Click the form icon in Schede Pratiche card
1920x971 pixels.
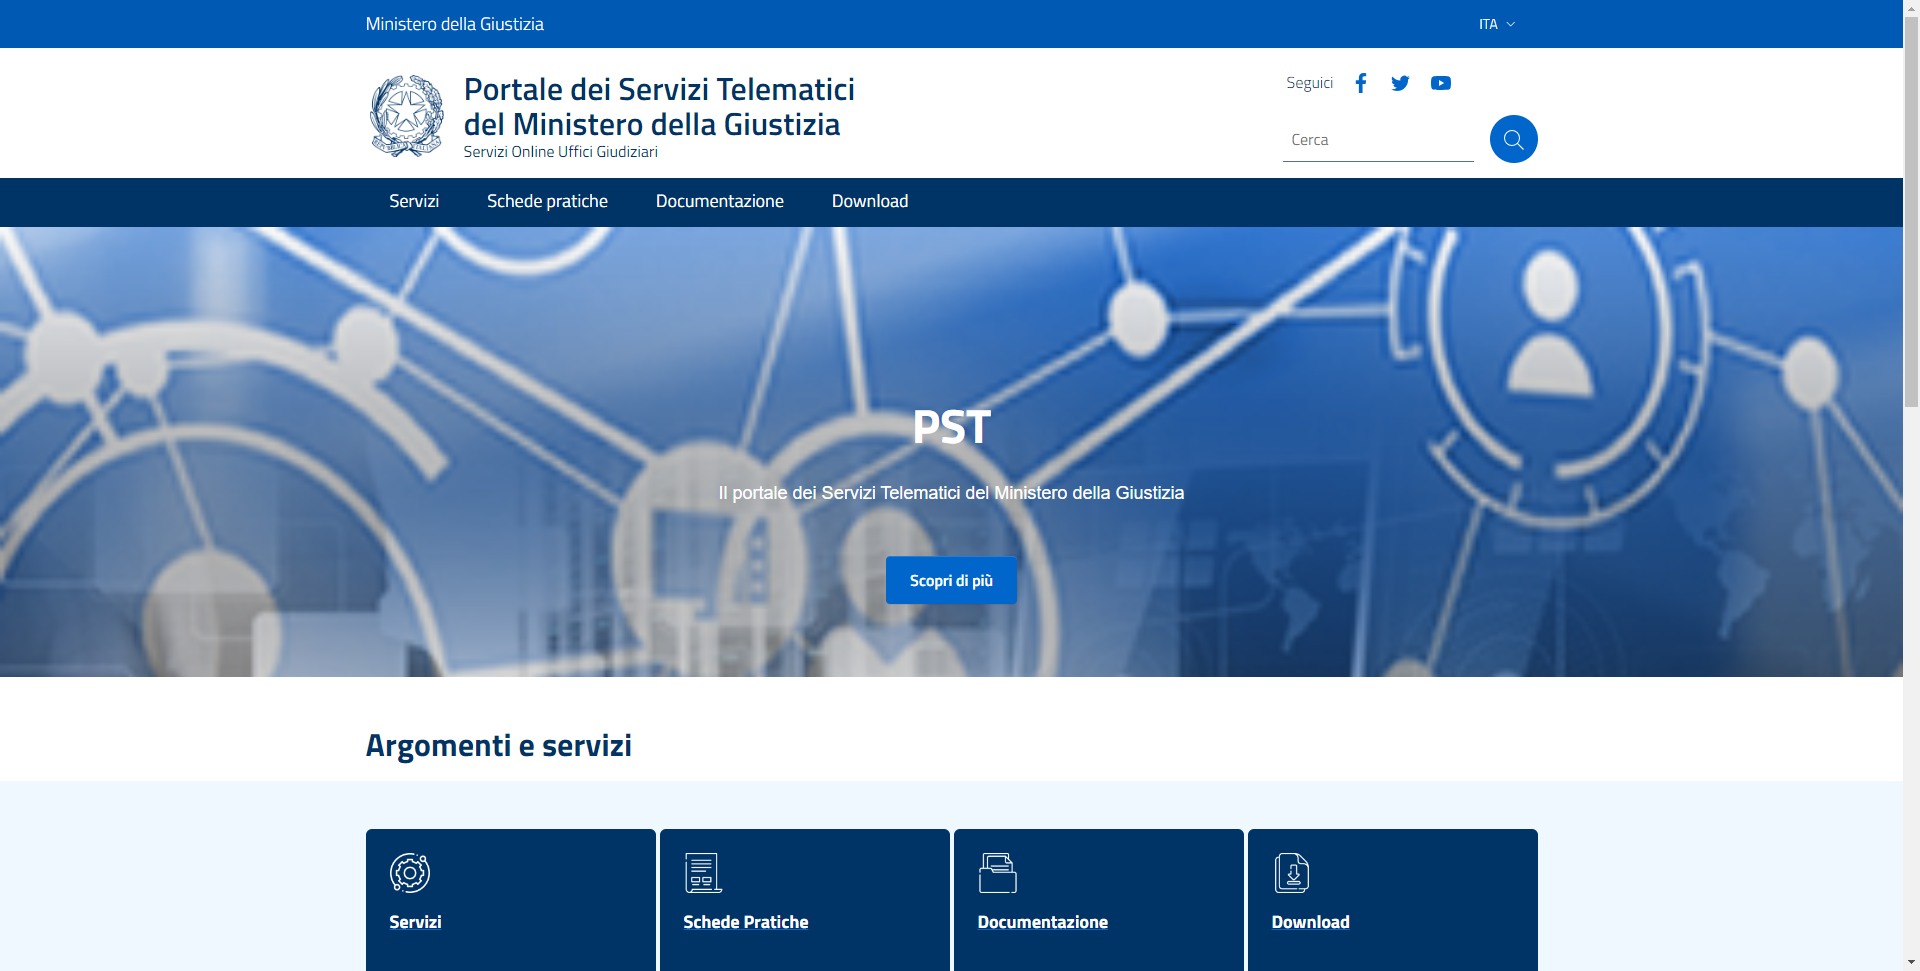(x=703, y=873)
